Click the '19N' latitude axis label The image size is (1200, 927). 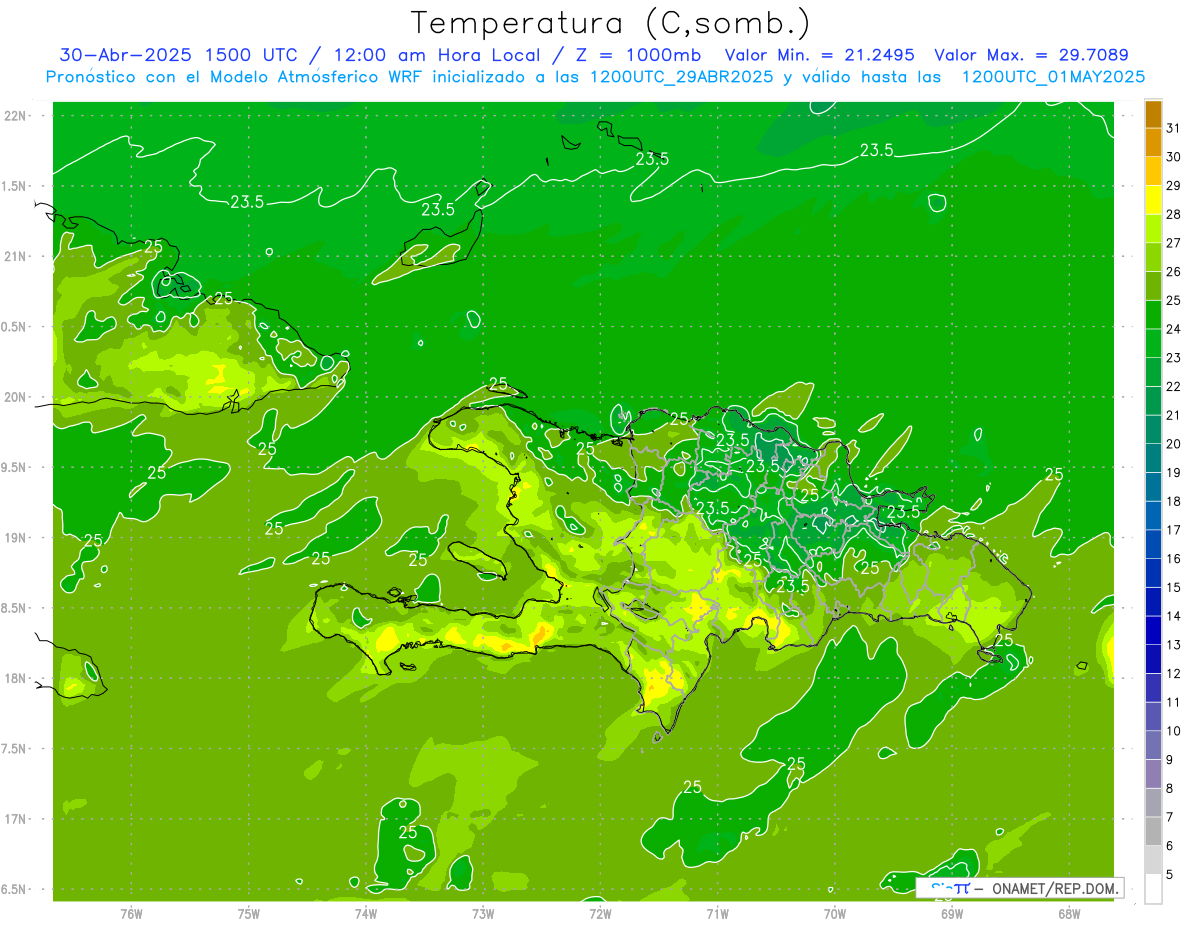pyautogui.click(x=17, y=537)
